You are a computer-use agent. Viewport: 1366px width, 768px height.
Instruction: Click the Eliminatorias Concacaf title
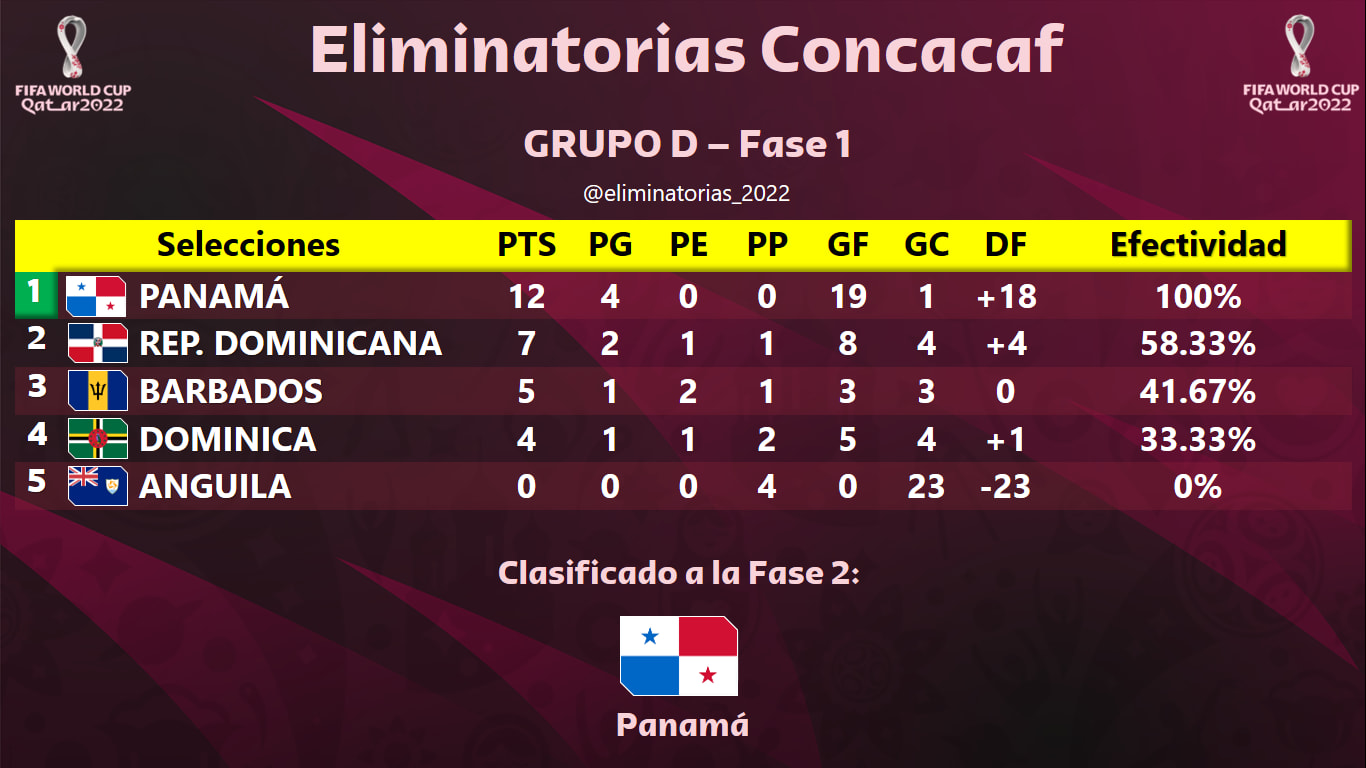point(686,47)
